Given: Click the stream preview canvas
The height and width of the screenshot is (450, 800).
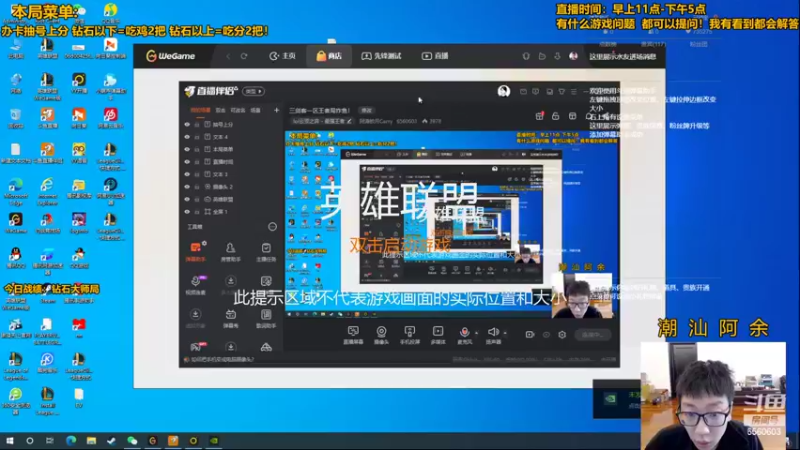Looking at the screenshot, I should point(451,224).
